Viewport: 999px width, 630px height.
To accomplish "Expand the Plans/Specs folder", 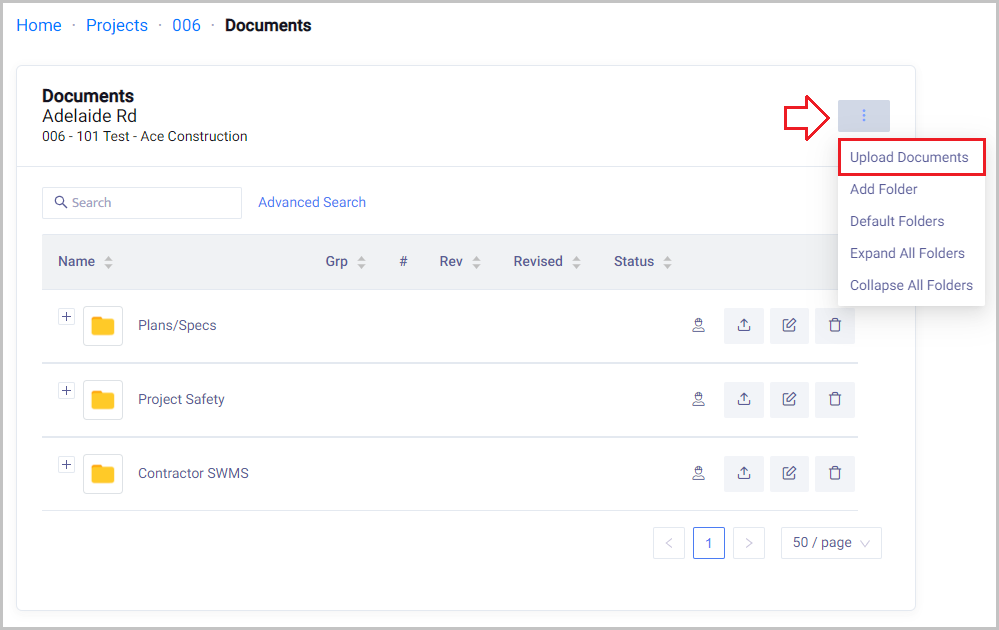I will (x=66, y=317).
